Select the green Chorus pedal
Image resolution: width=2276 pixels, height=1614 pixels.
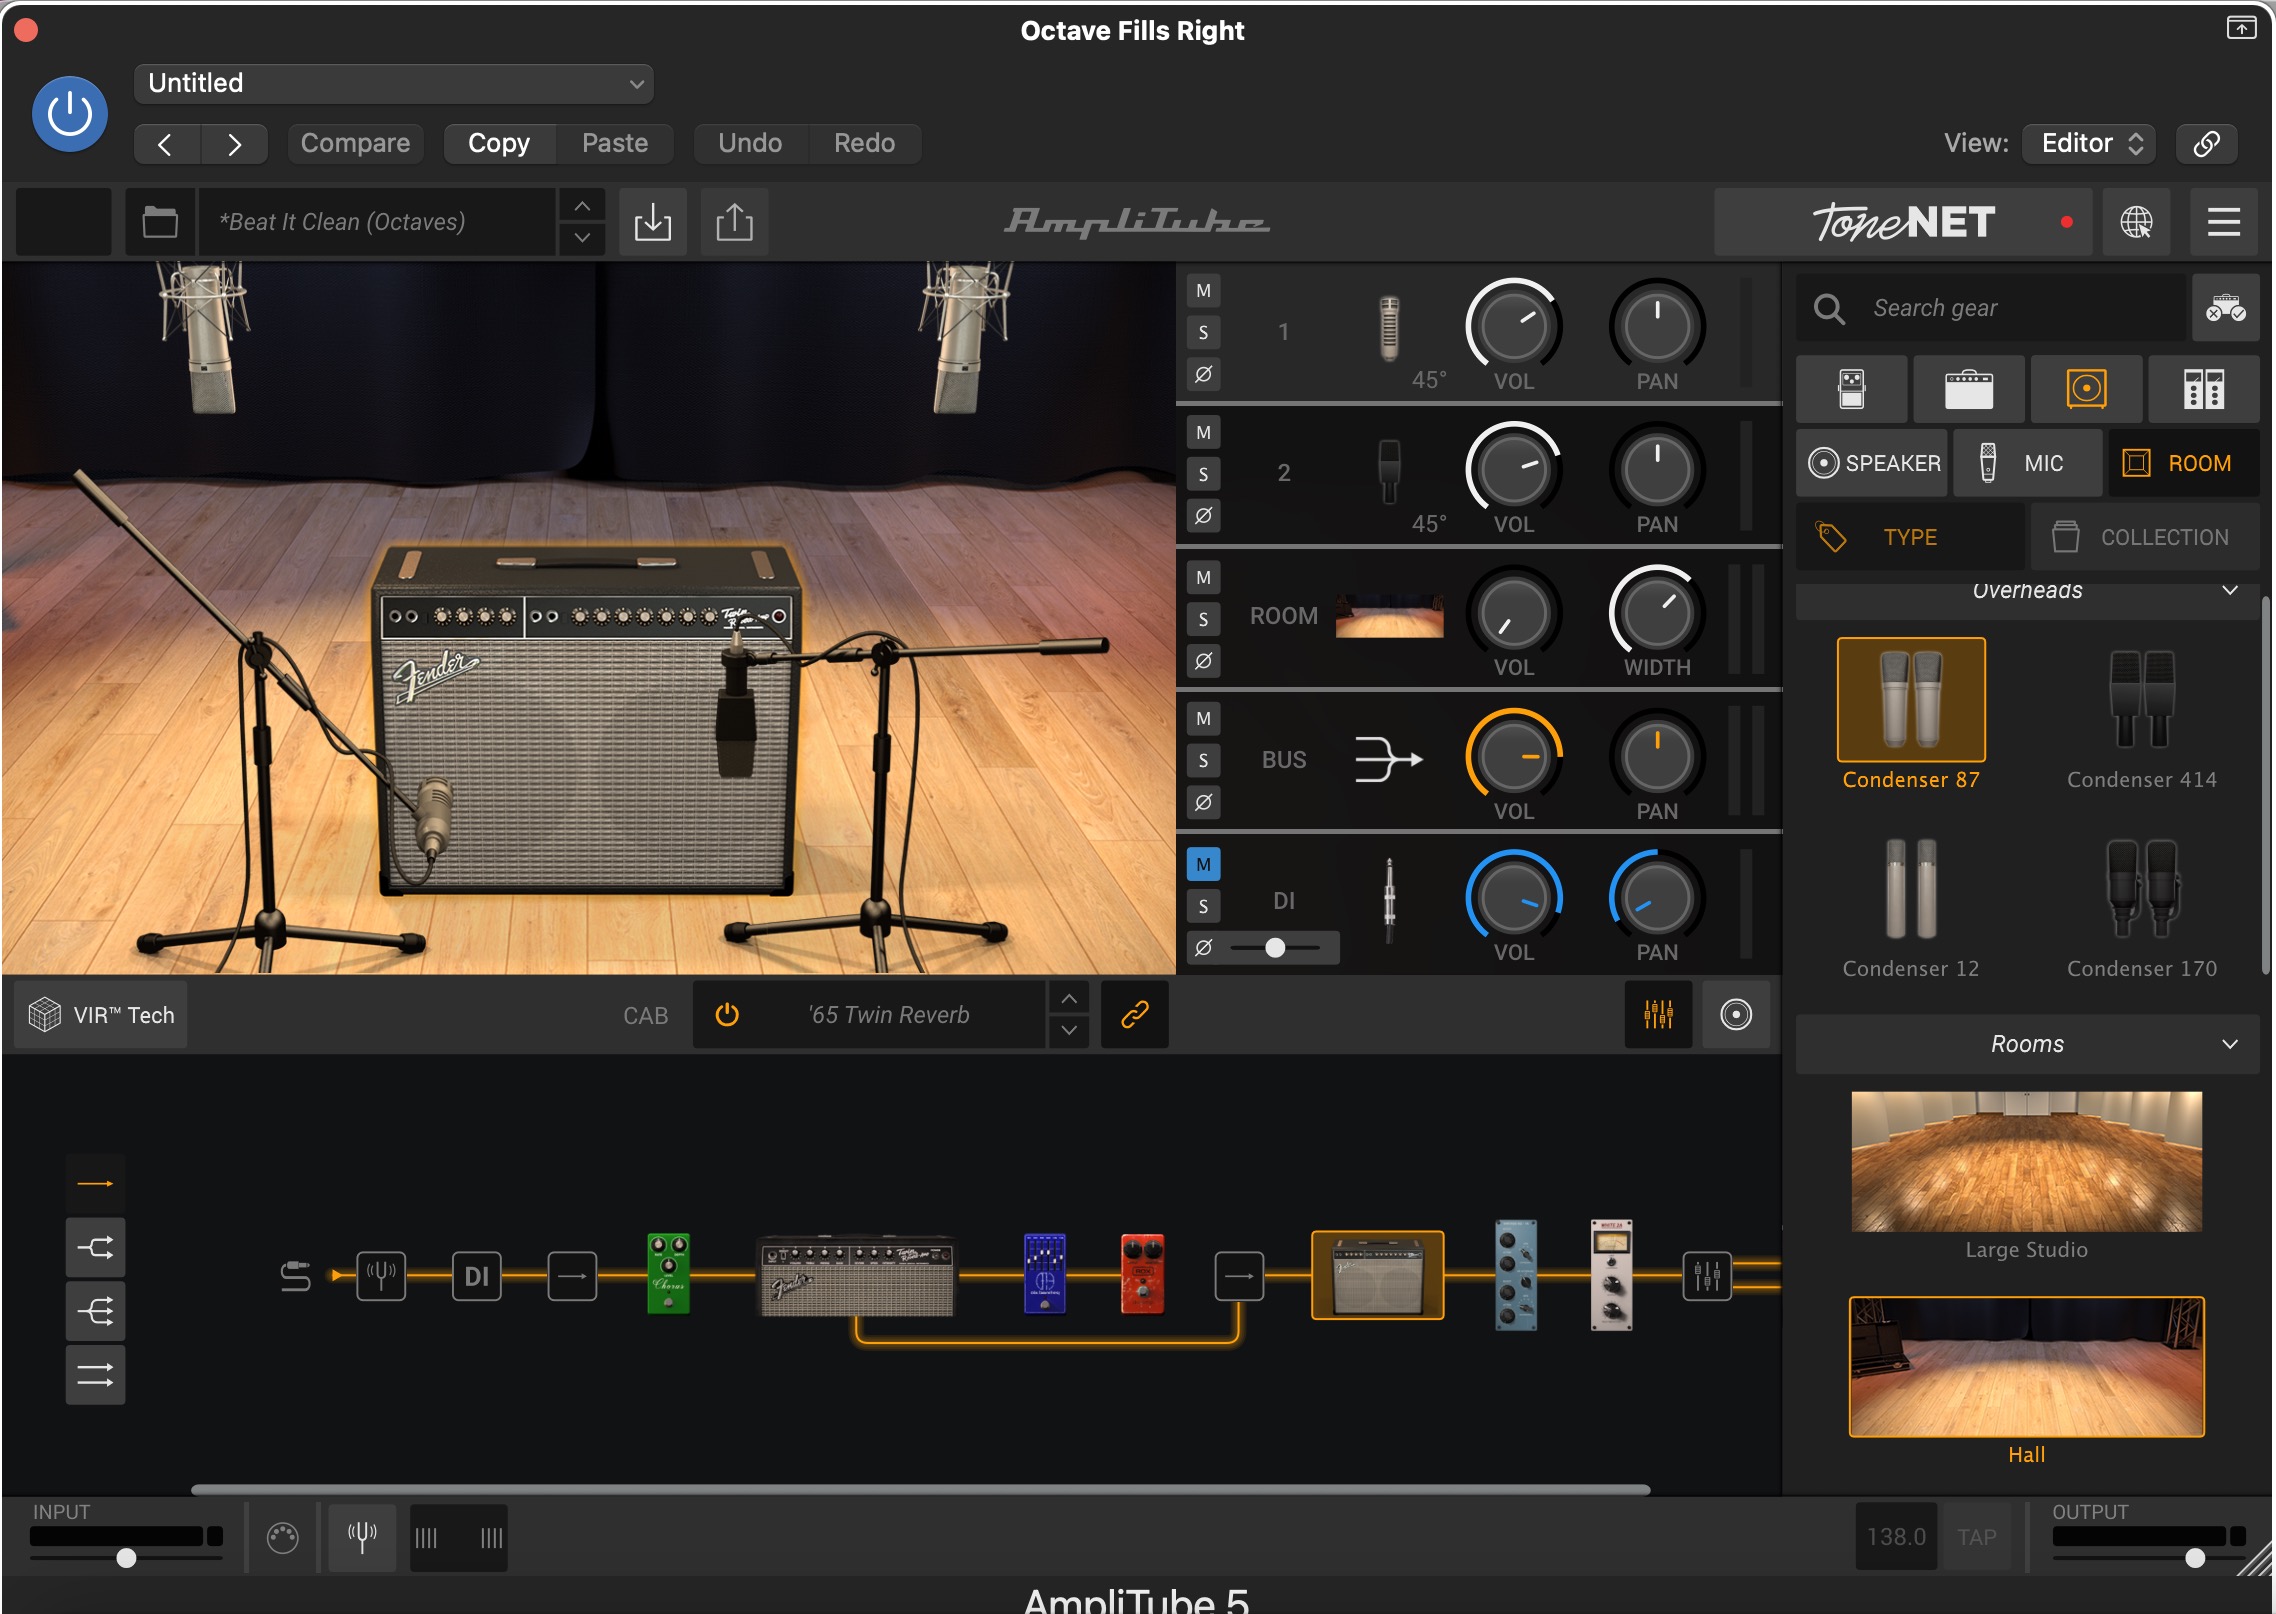tap(668, 1274)
